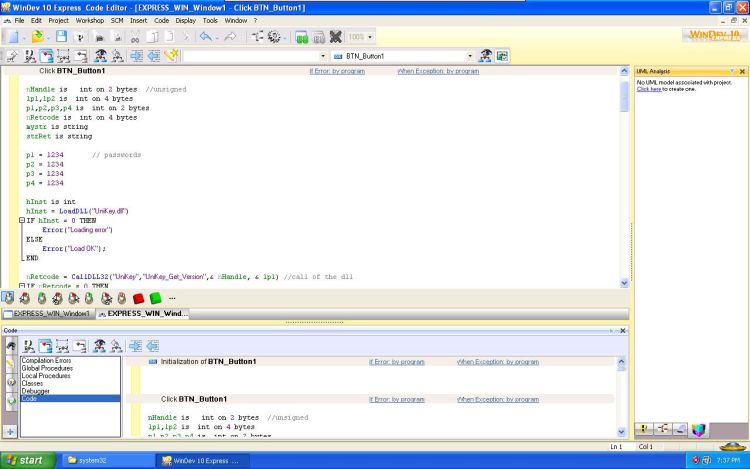Click the red cube icon in the debug bar
This screenshot has height=469, width=750.
pos(138,298)
